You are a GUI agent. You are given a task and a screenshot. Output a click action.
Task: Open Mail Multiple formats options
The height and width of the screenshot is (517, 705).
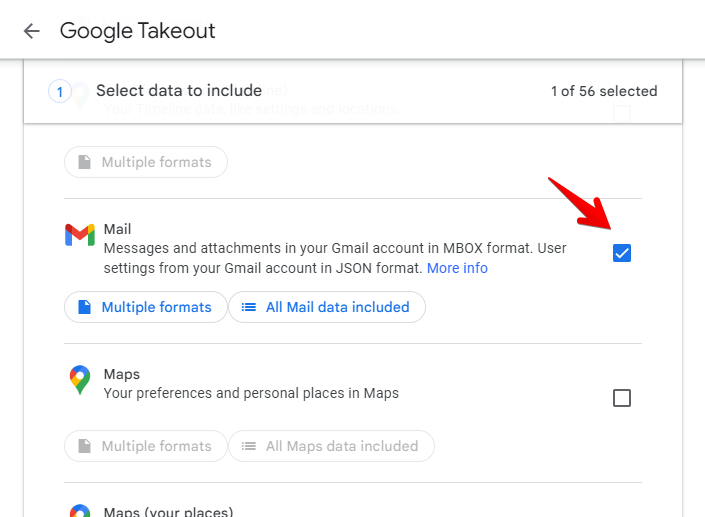pyautogui.click(x=145, y=307)
